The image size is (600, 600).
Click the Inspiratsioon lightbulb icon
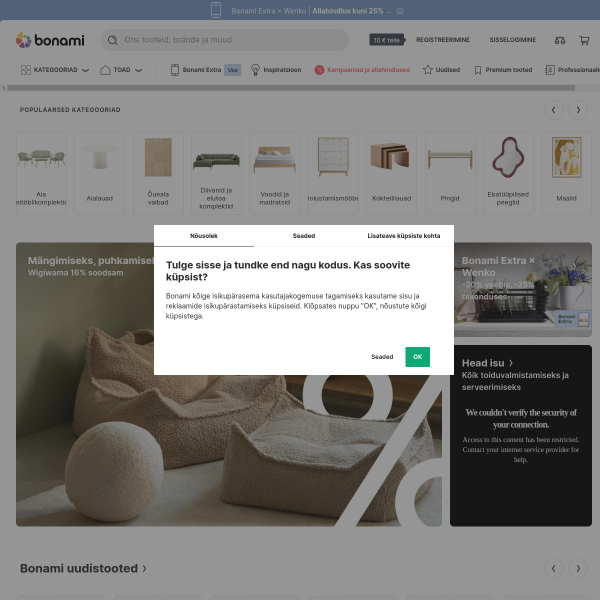point(255,70)
